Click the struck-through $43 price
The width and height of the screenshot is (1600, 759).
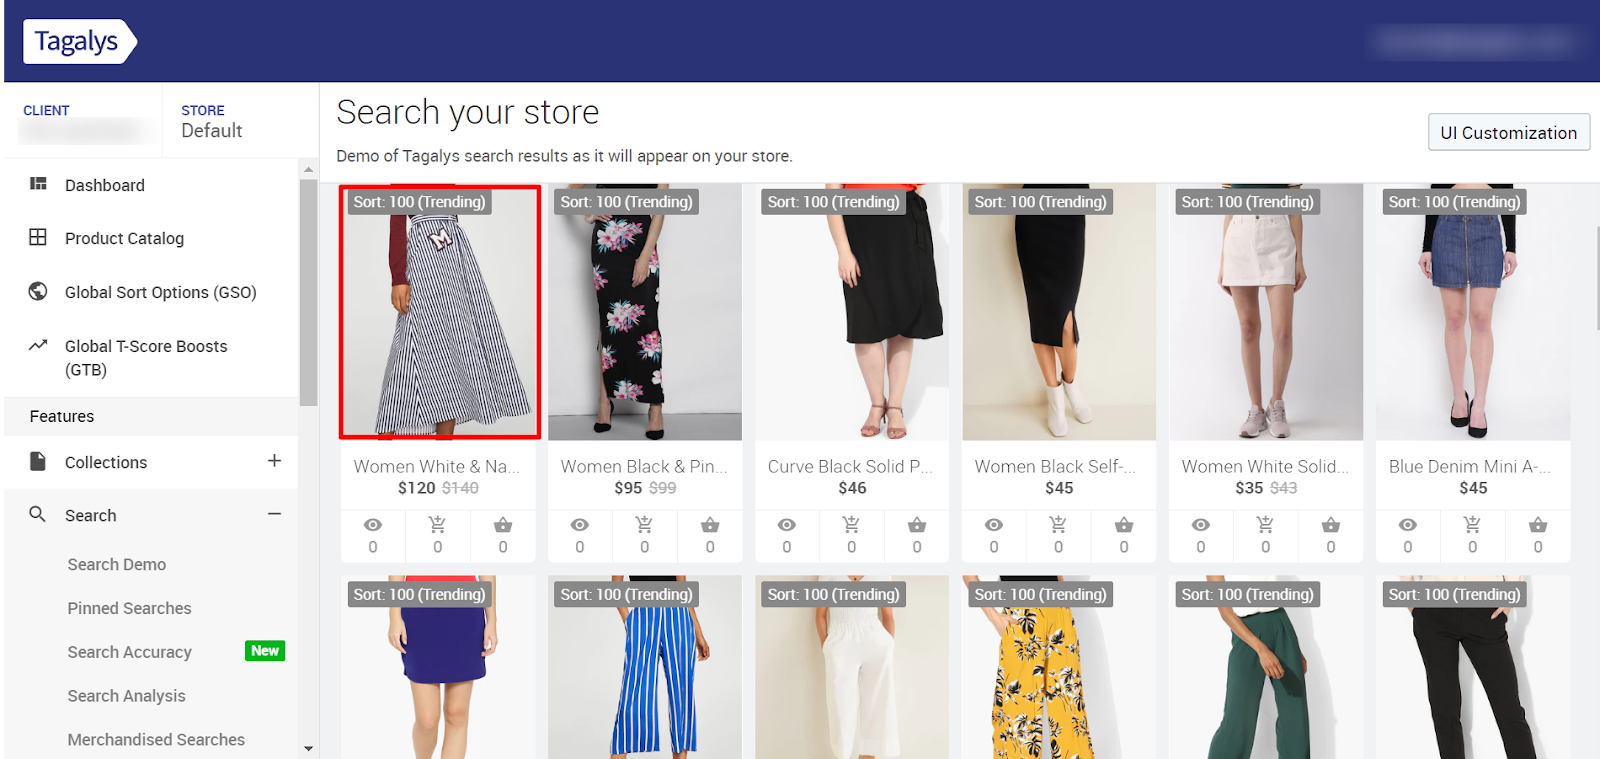[x=1283, y=488]
